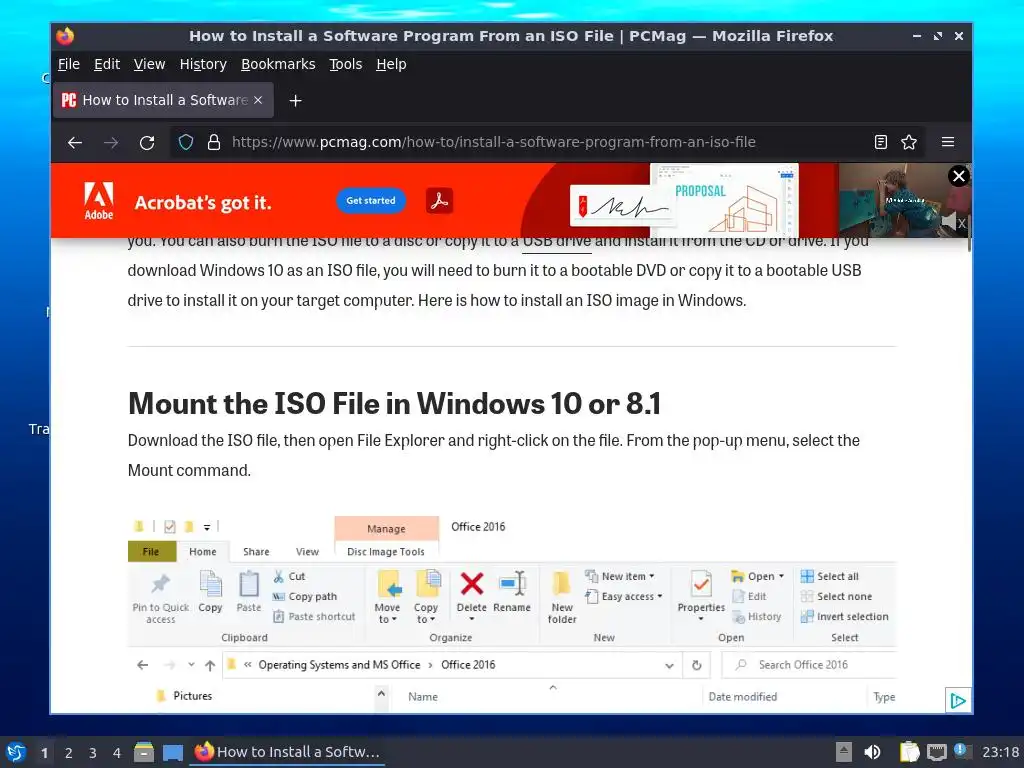The height and width of the screenshot is (768, 1024).
Task: Open the Help menu
Action: pyautogui.click(x=391, y=64)
